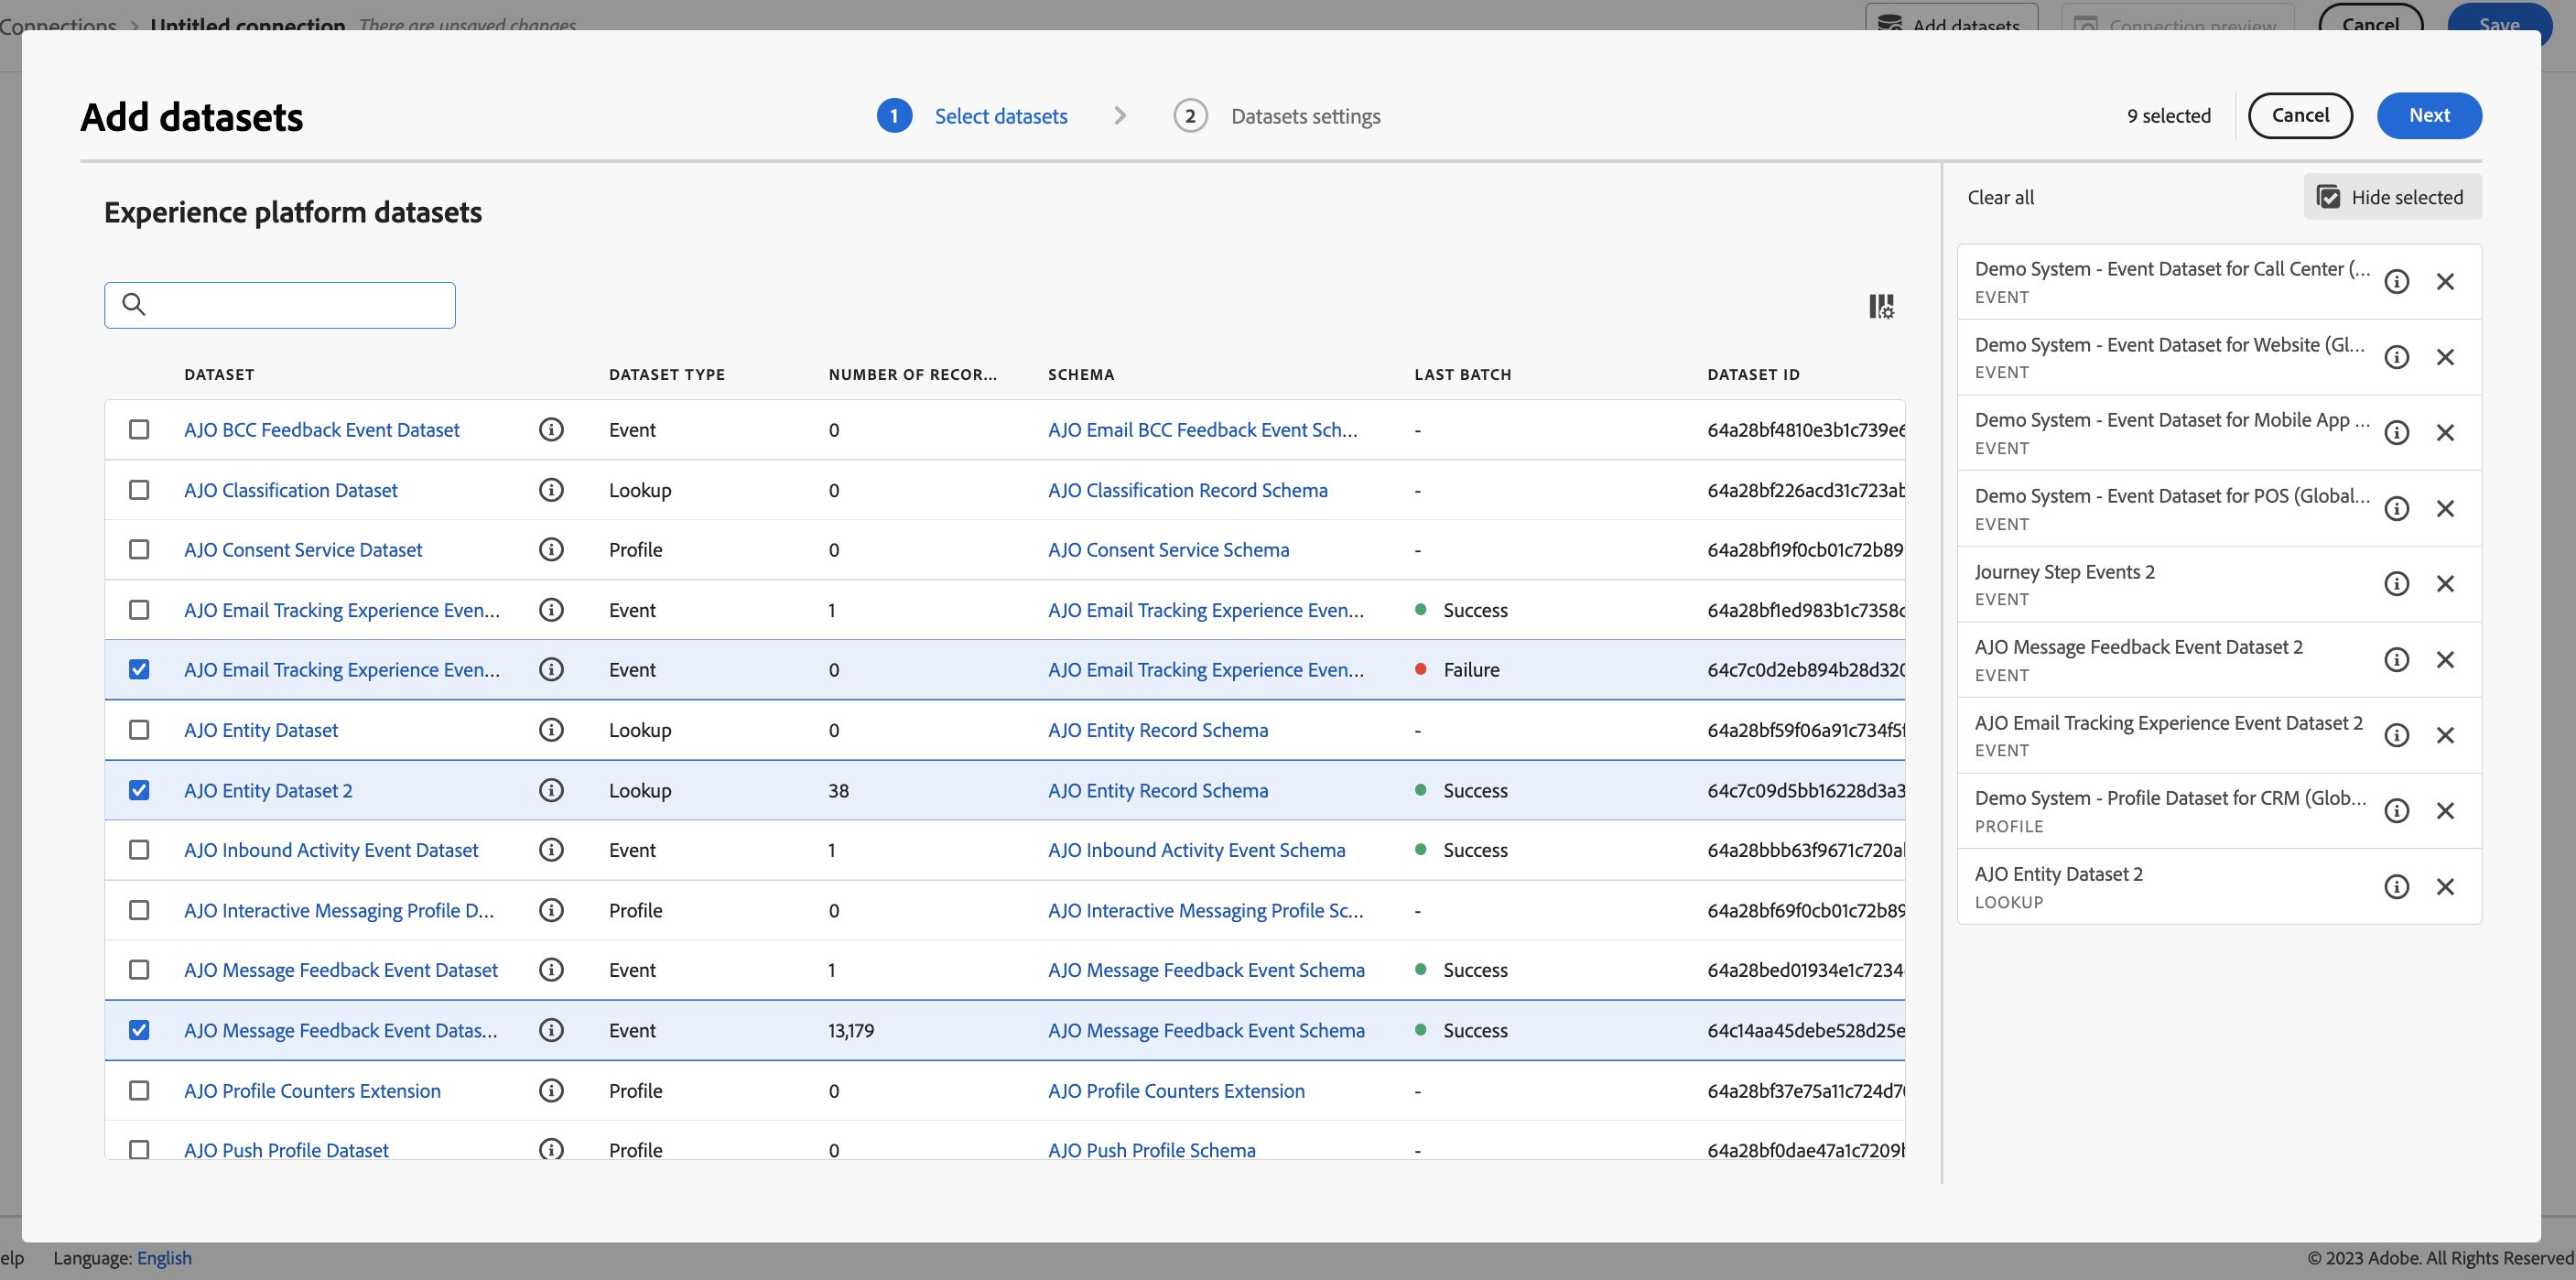Show info for Demo System POS event dataset
Image resolution: width=2576 pixels, height=1280 pixels.
pos(2397,509)
